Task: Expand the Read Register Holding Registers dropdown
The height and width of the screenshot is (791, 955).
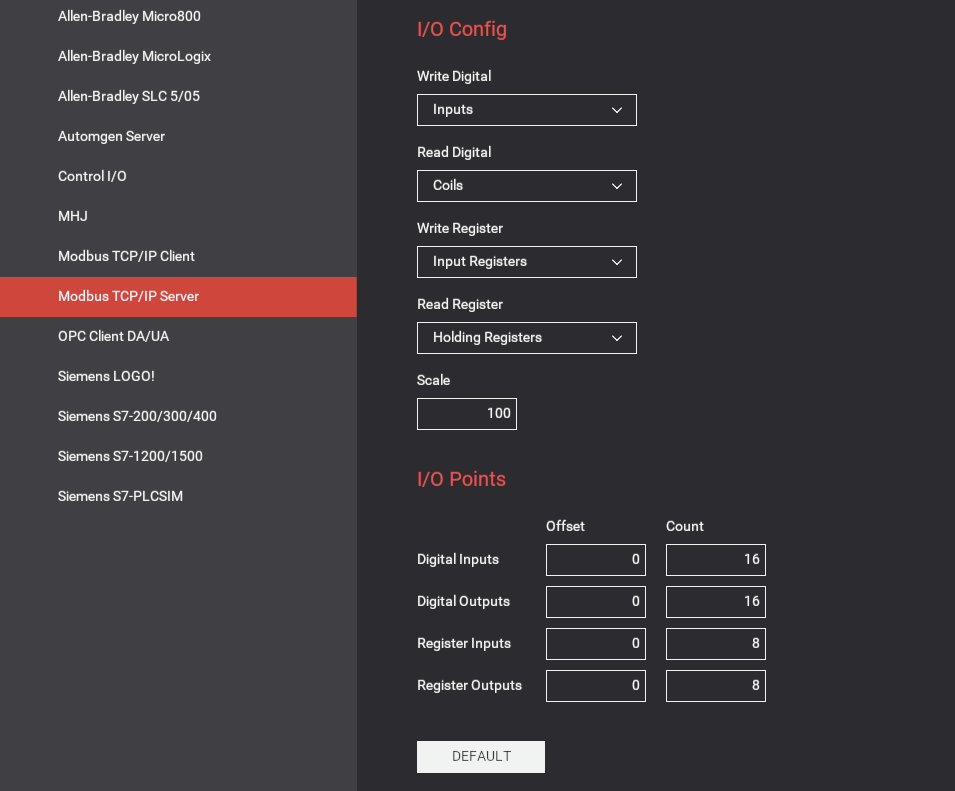Action: tap(527, 338)
